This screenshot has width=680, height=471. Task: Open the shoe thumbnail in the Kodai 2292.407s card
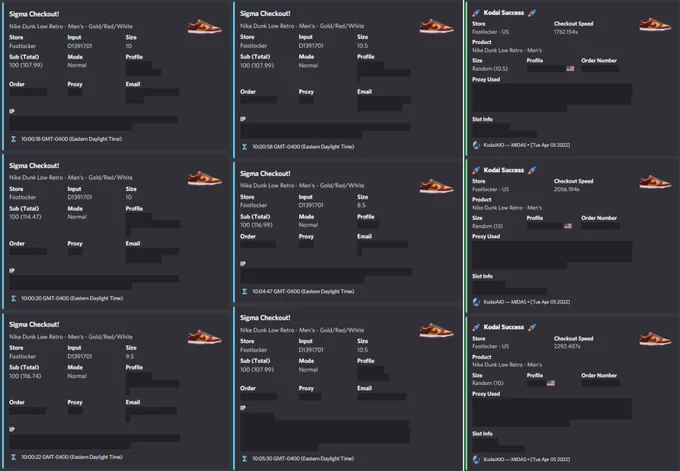(x=655, y=338)
